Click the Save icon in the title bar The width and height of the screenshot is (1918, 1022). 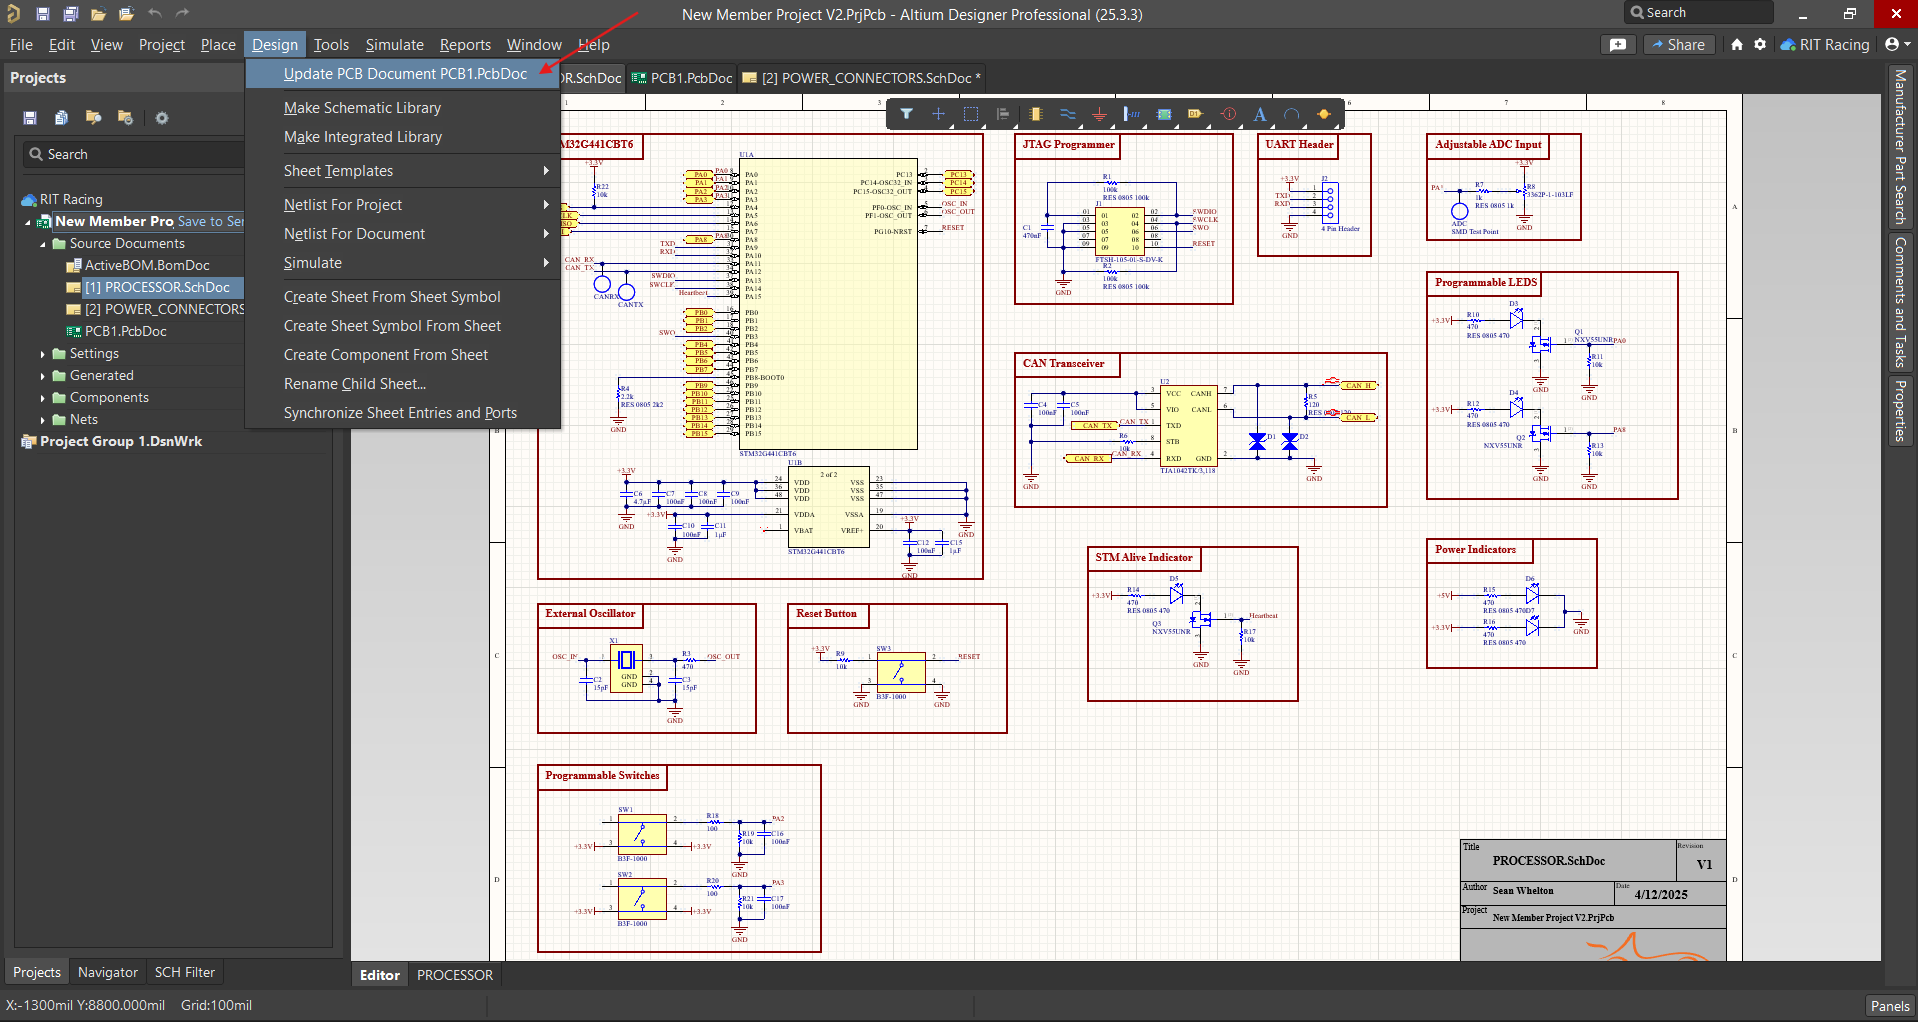(x=42, y=14)
